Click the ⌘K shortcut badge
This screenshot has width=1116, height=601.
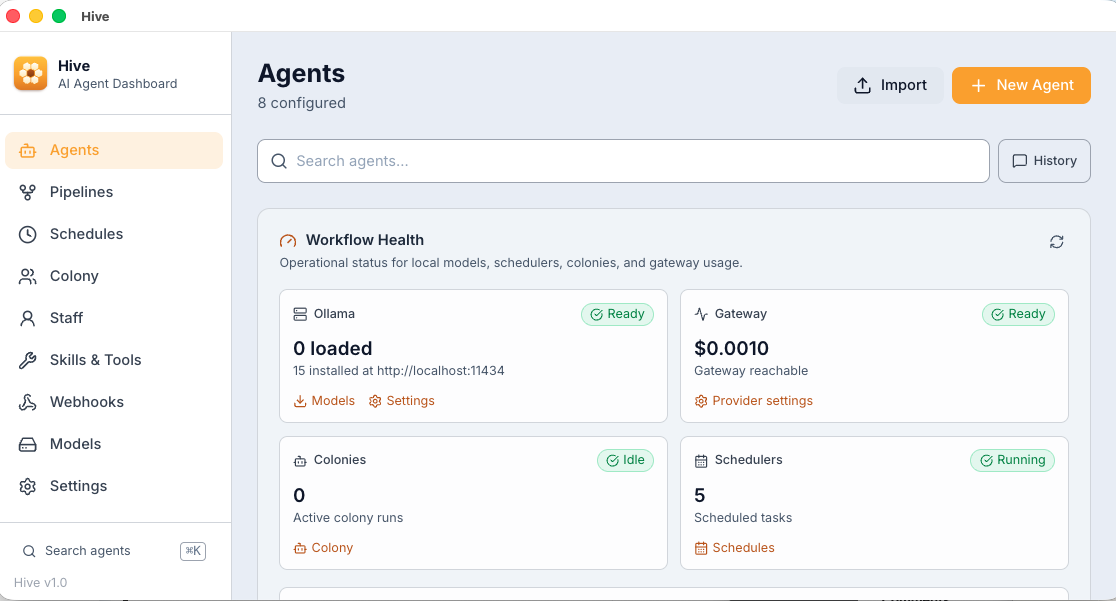pos(193,551)
